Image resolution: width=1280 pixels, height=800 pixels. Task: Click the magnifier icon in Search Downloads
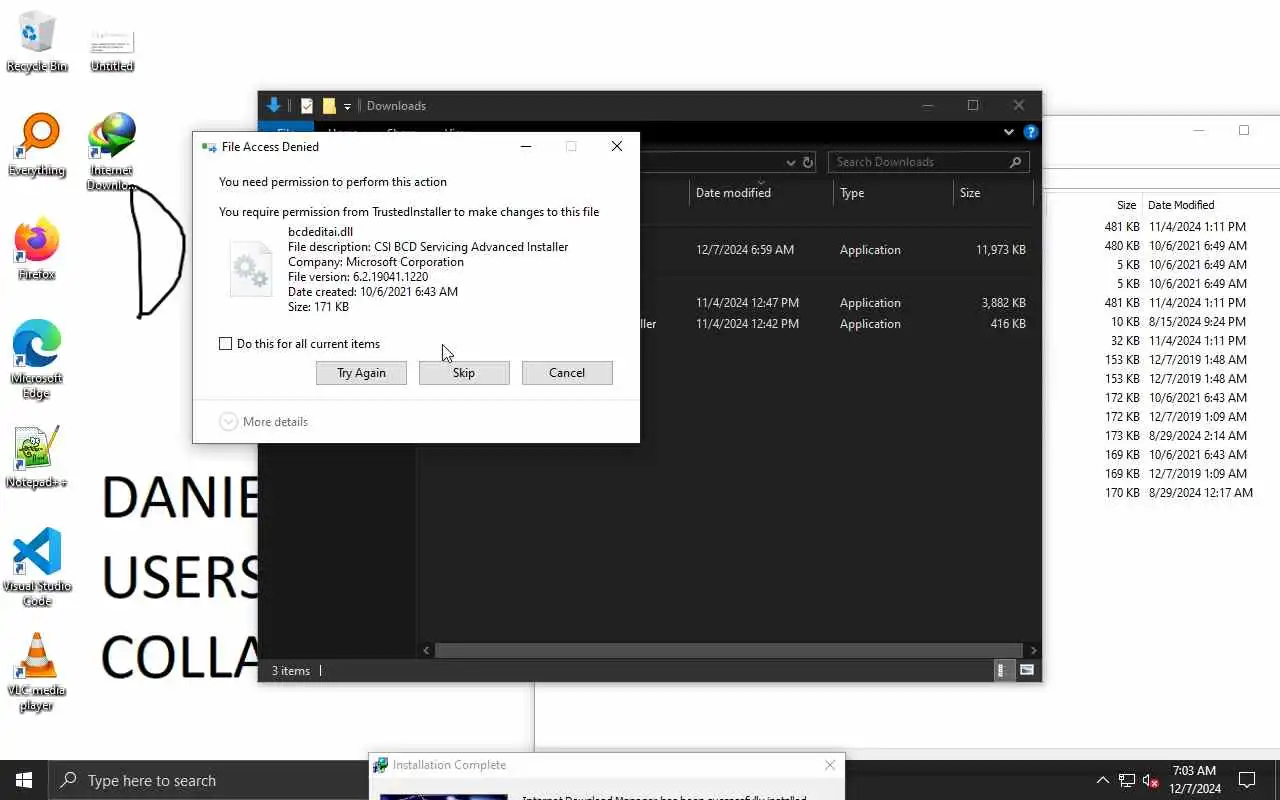click(x=1015, y=162)
